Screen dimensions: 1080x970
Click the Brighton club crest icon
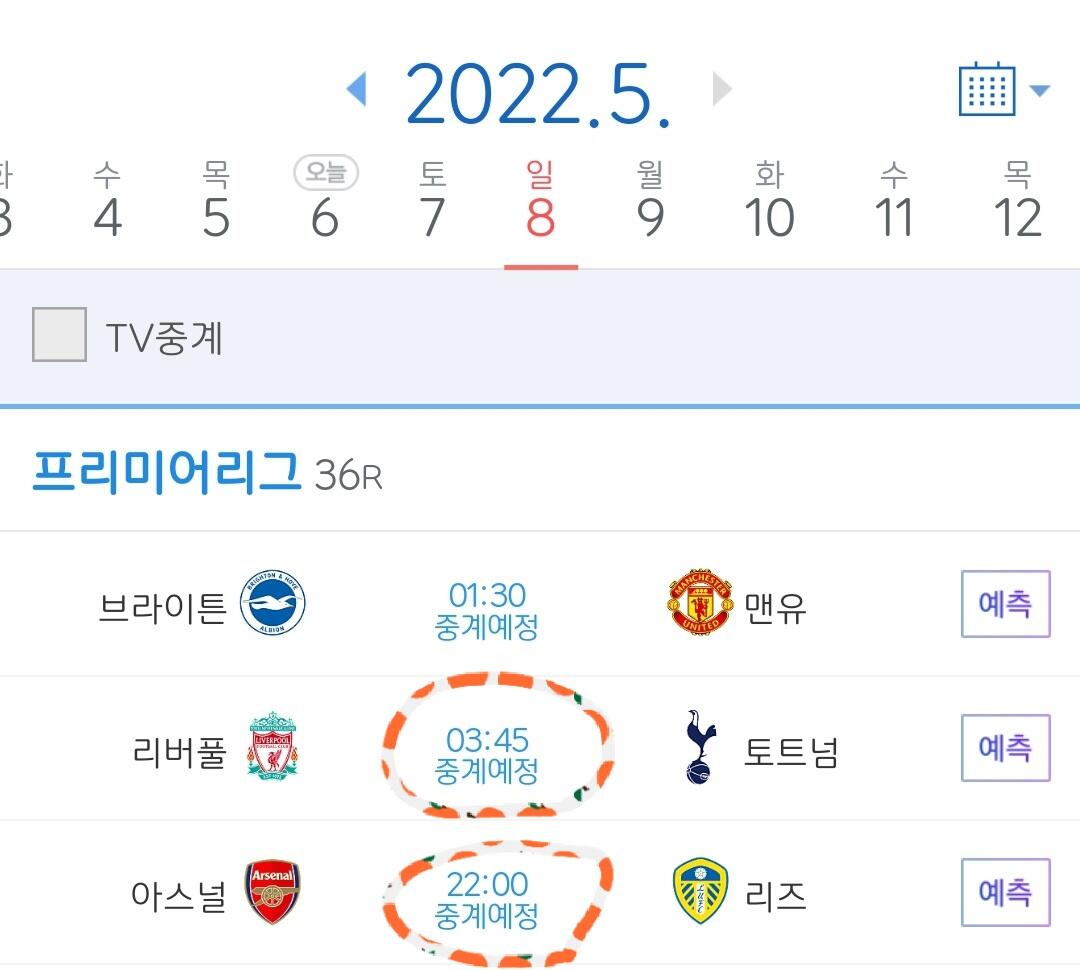click(273, 605)
